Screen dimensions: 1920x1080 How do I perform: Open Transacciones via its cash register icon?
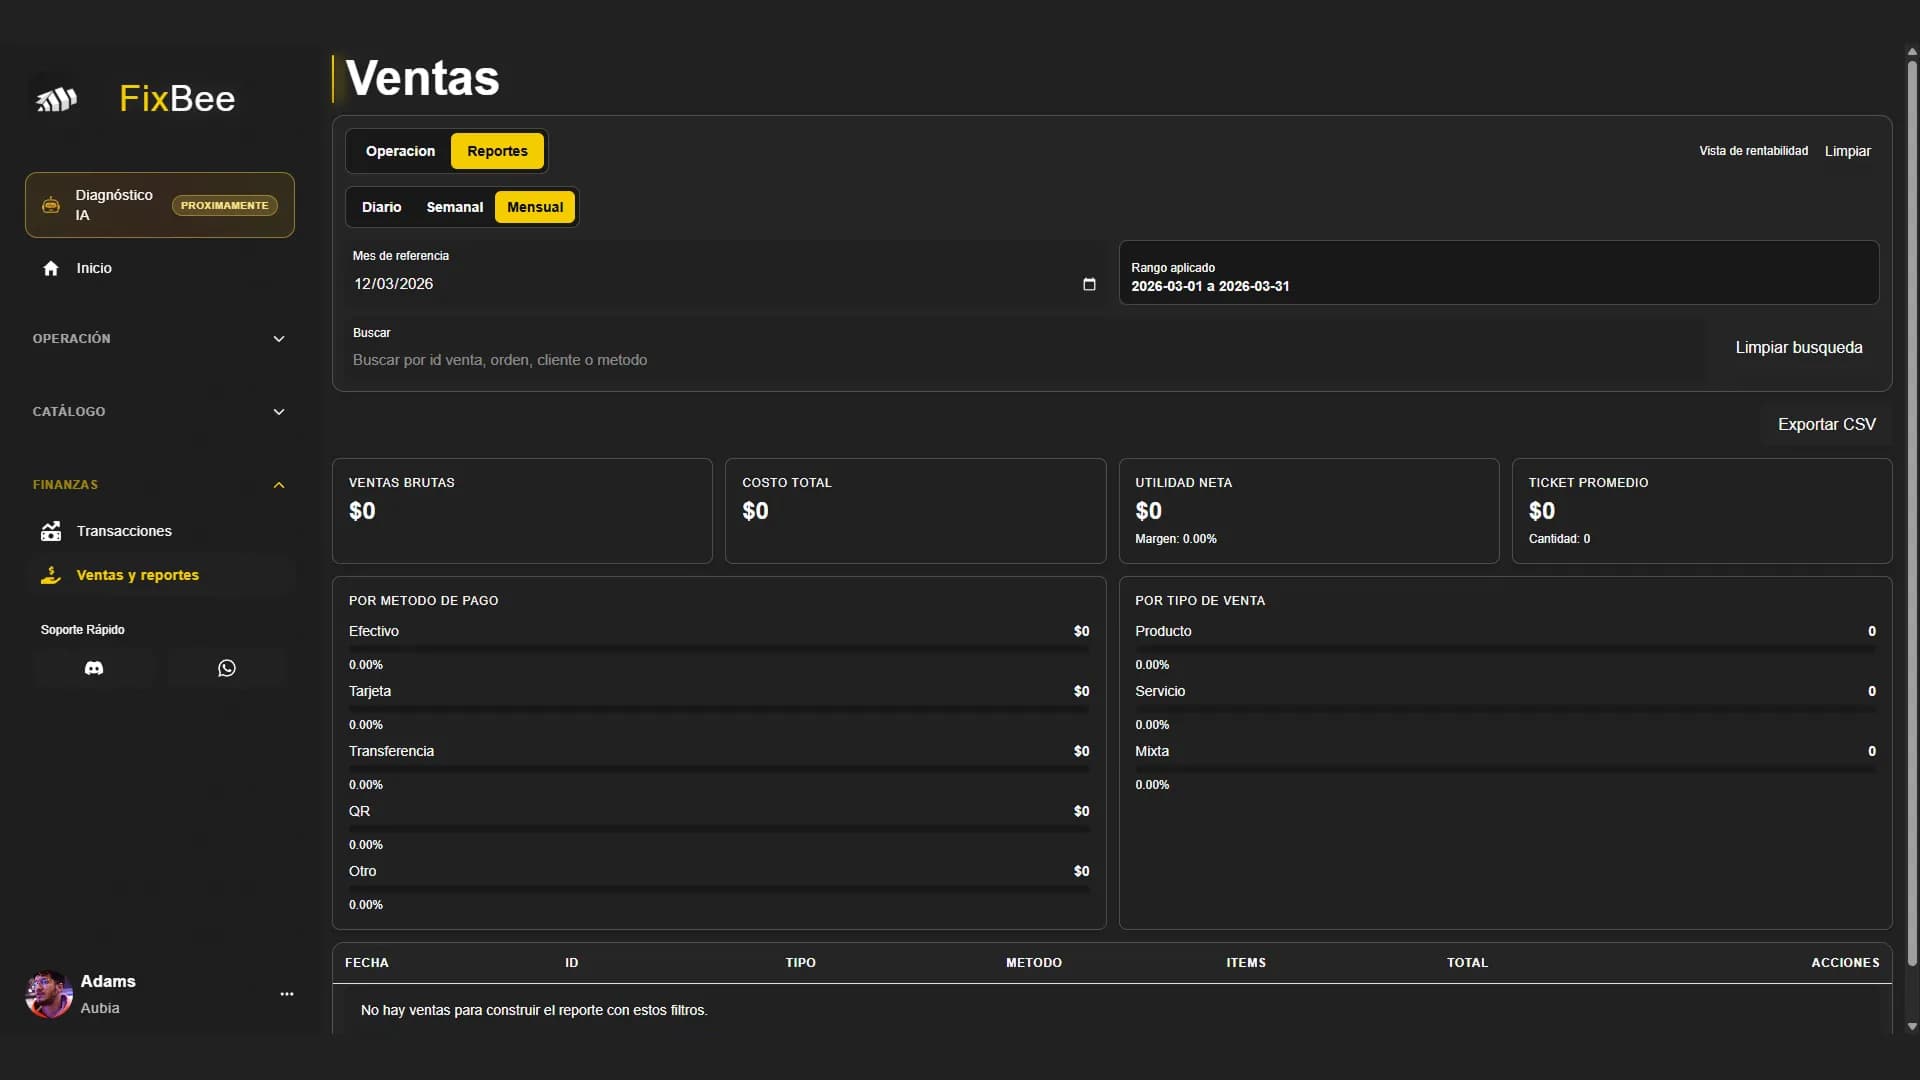[x=51, y=531]
